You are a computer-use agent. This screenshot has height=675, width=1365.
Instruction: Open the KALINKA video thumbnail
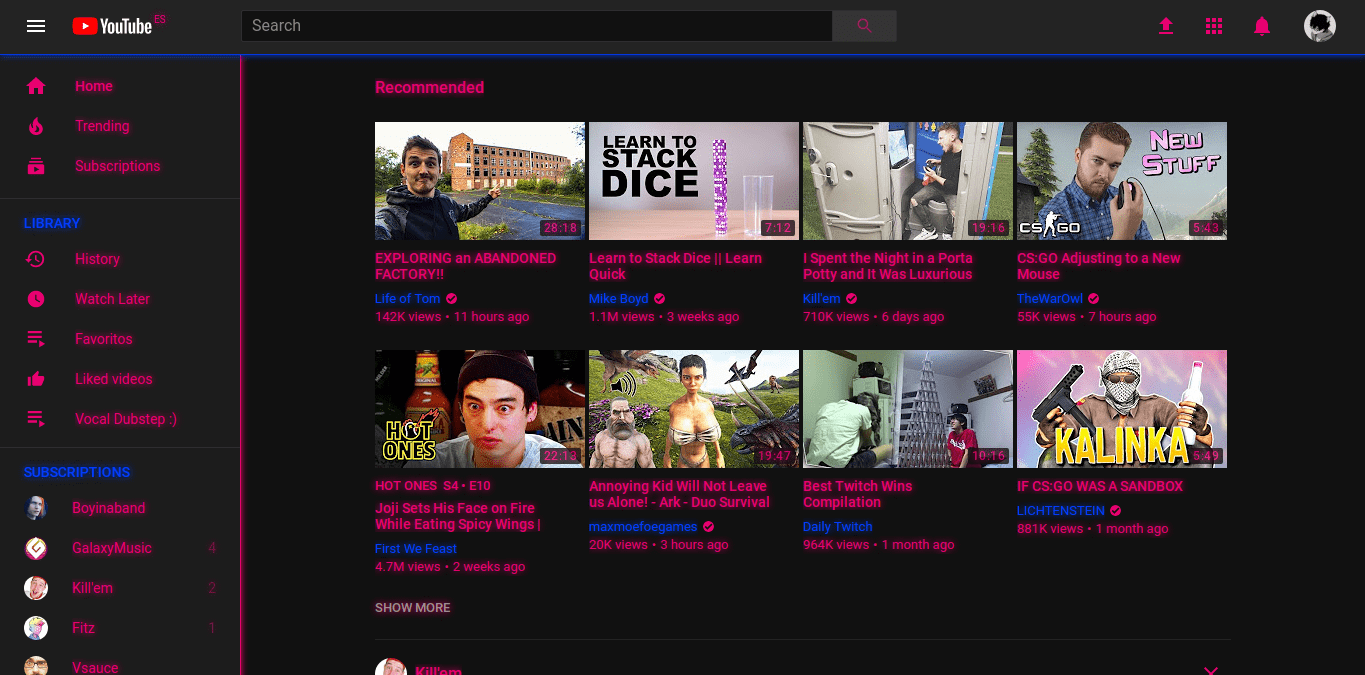(1122, 409)
